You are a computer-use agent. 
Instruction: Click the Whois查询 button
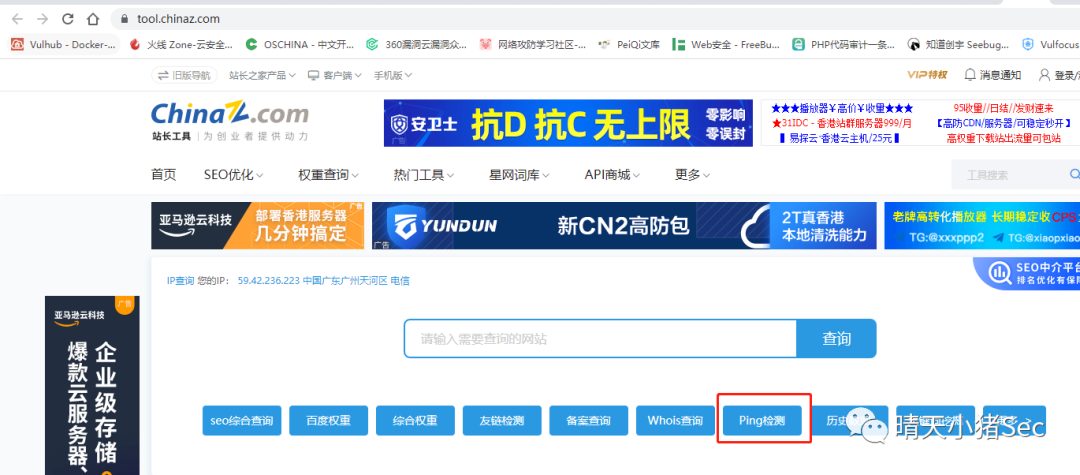pos(676,420)
